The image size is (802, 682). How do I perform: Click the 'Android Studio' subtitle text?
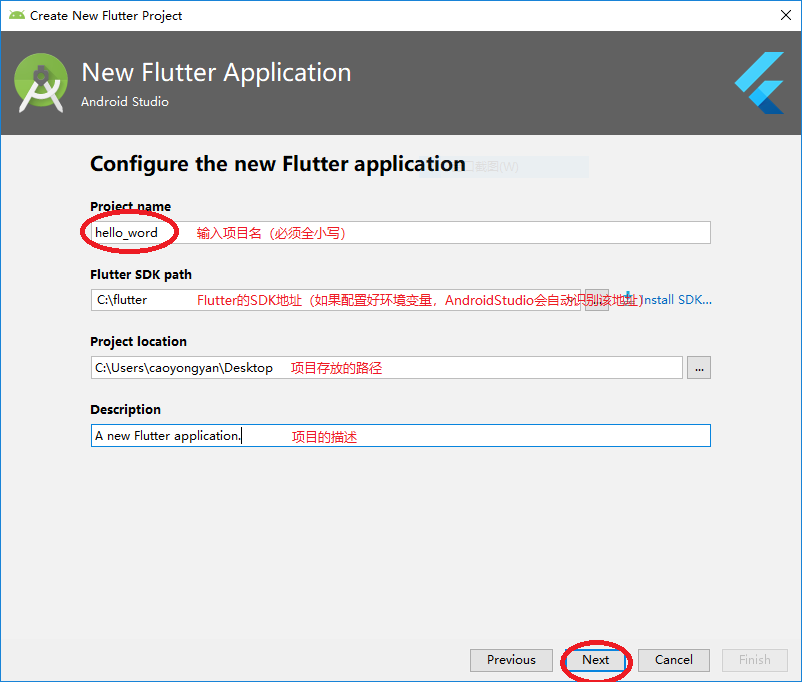125,102
